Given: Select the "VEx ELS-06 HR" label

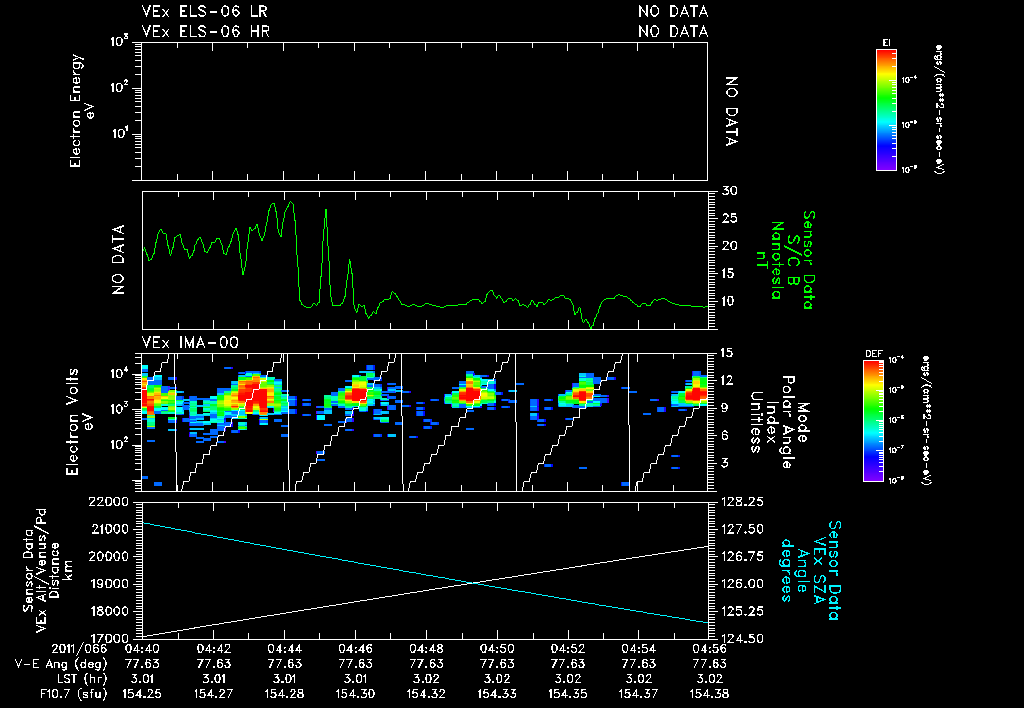Looking at the screenshot, I should (x=206, y=31).
